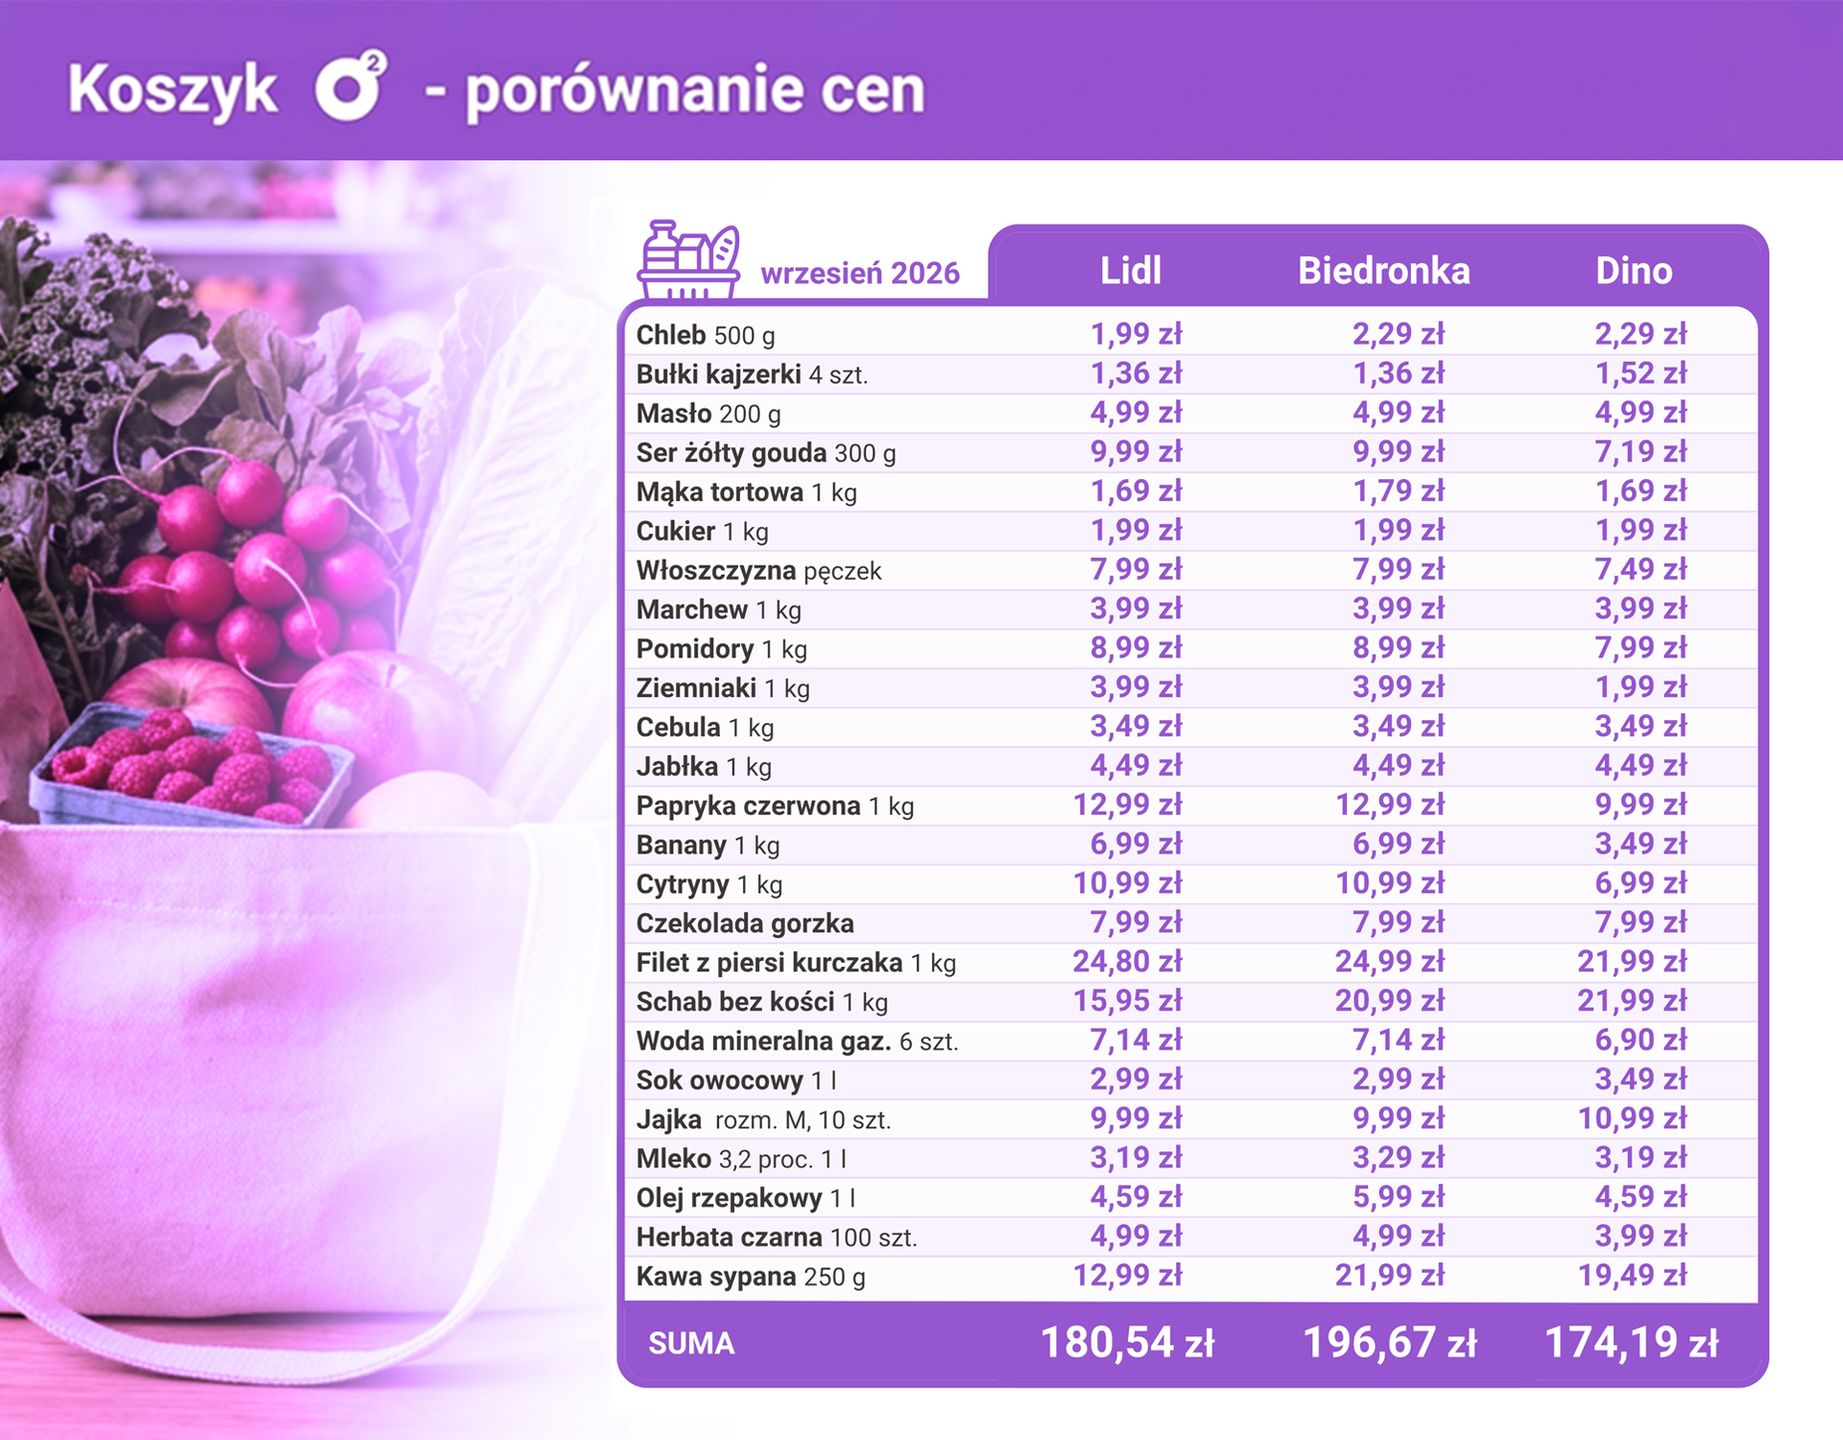
Task: Click Biedronka's Filet z piersi price '24,99 zł'
Action: coord(1390,961)
